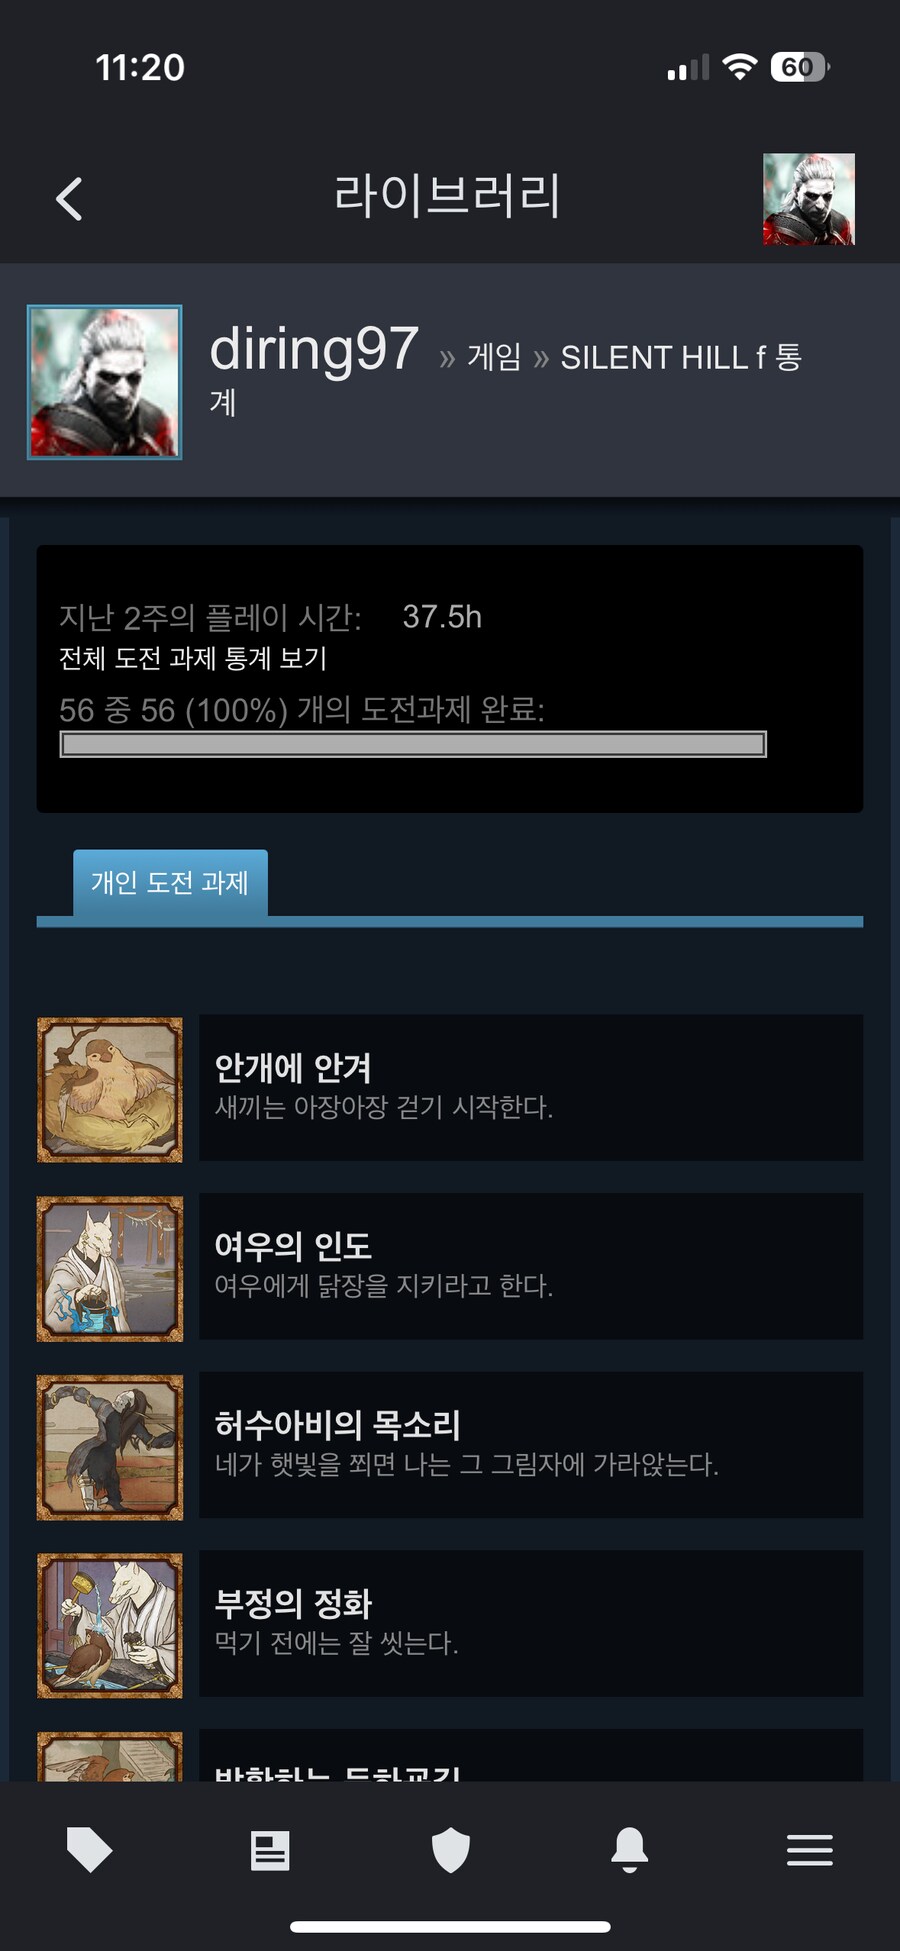
Task: Open notifications bell icon
Action: (630, 1850)
